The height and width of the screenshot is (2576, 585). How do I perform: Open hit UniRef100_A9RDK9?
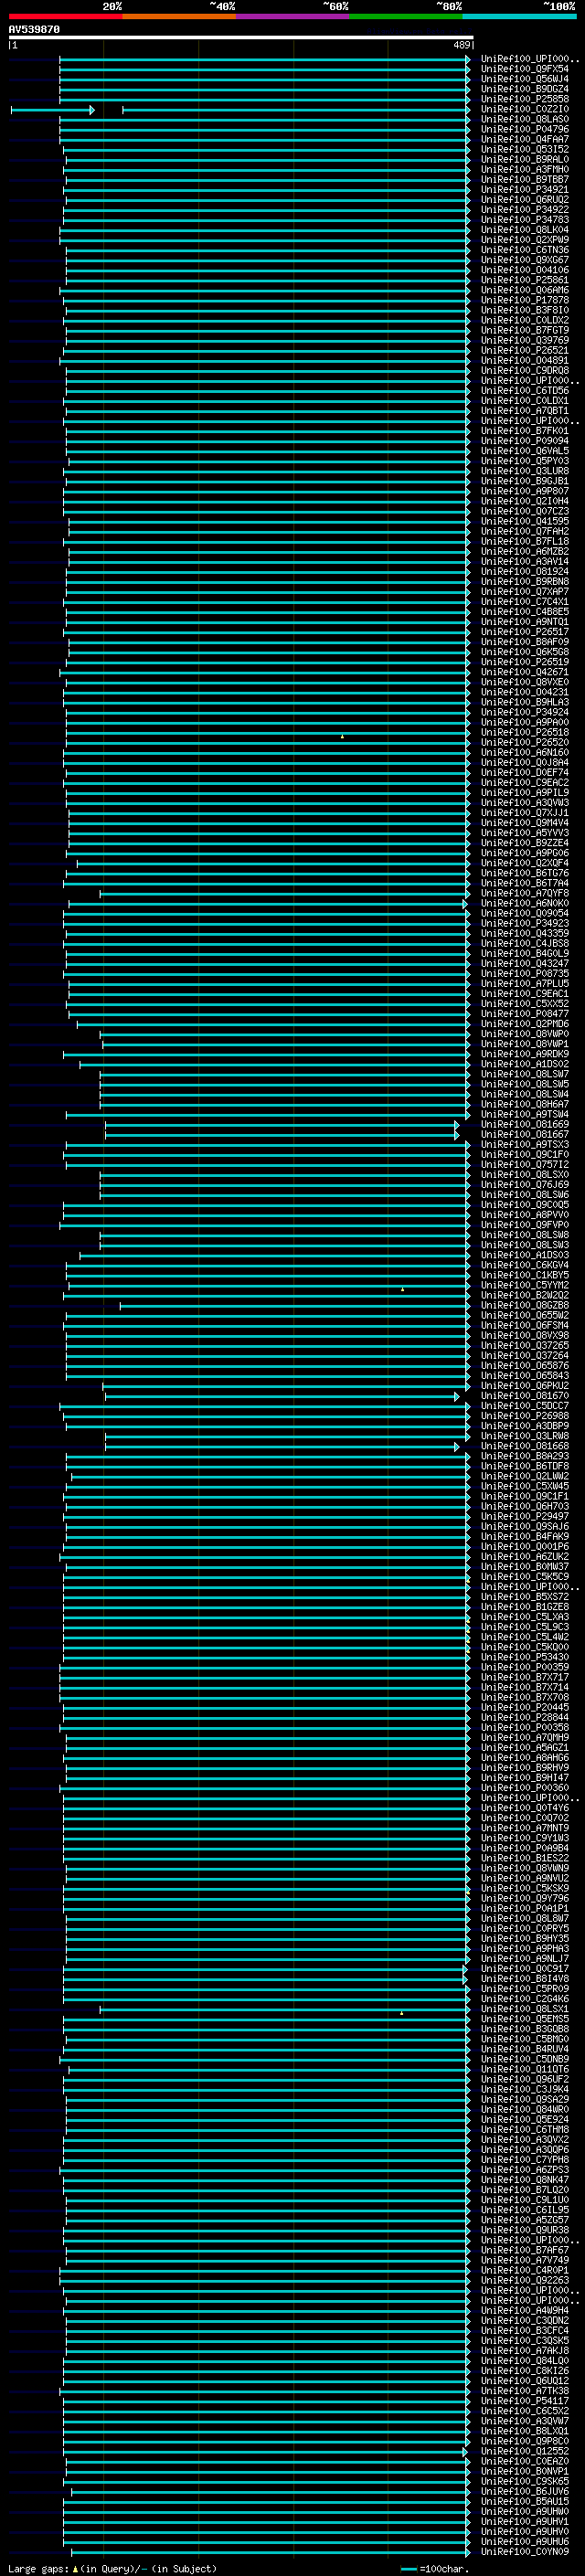tap(524, 1054)
